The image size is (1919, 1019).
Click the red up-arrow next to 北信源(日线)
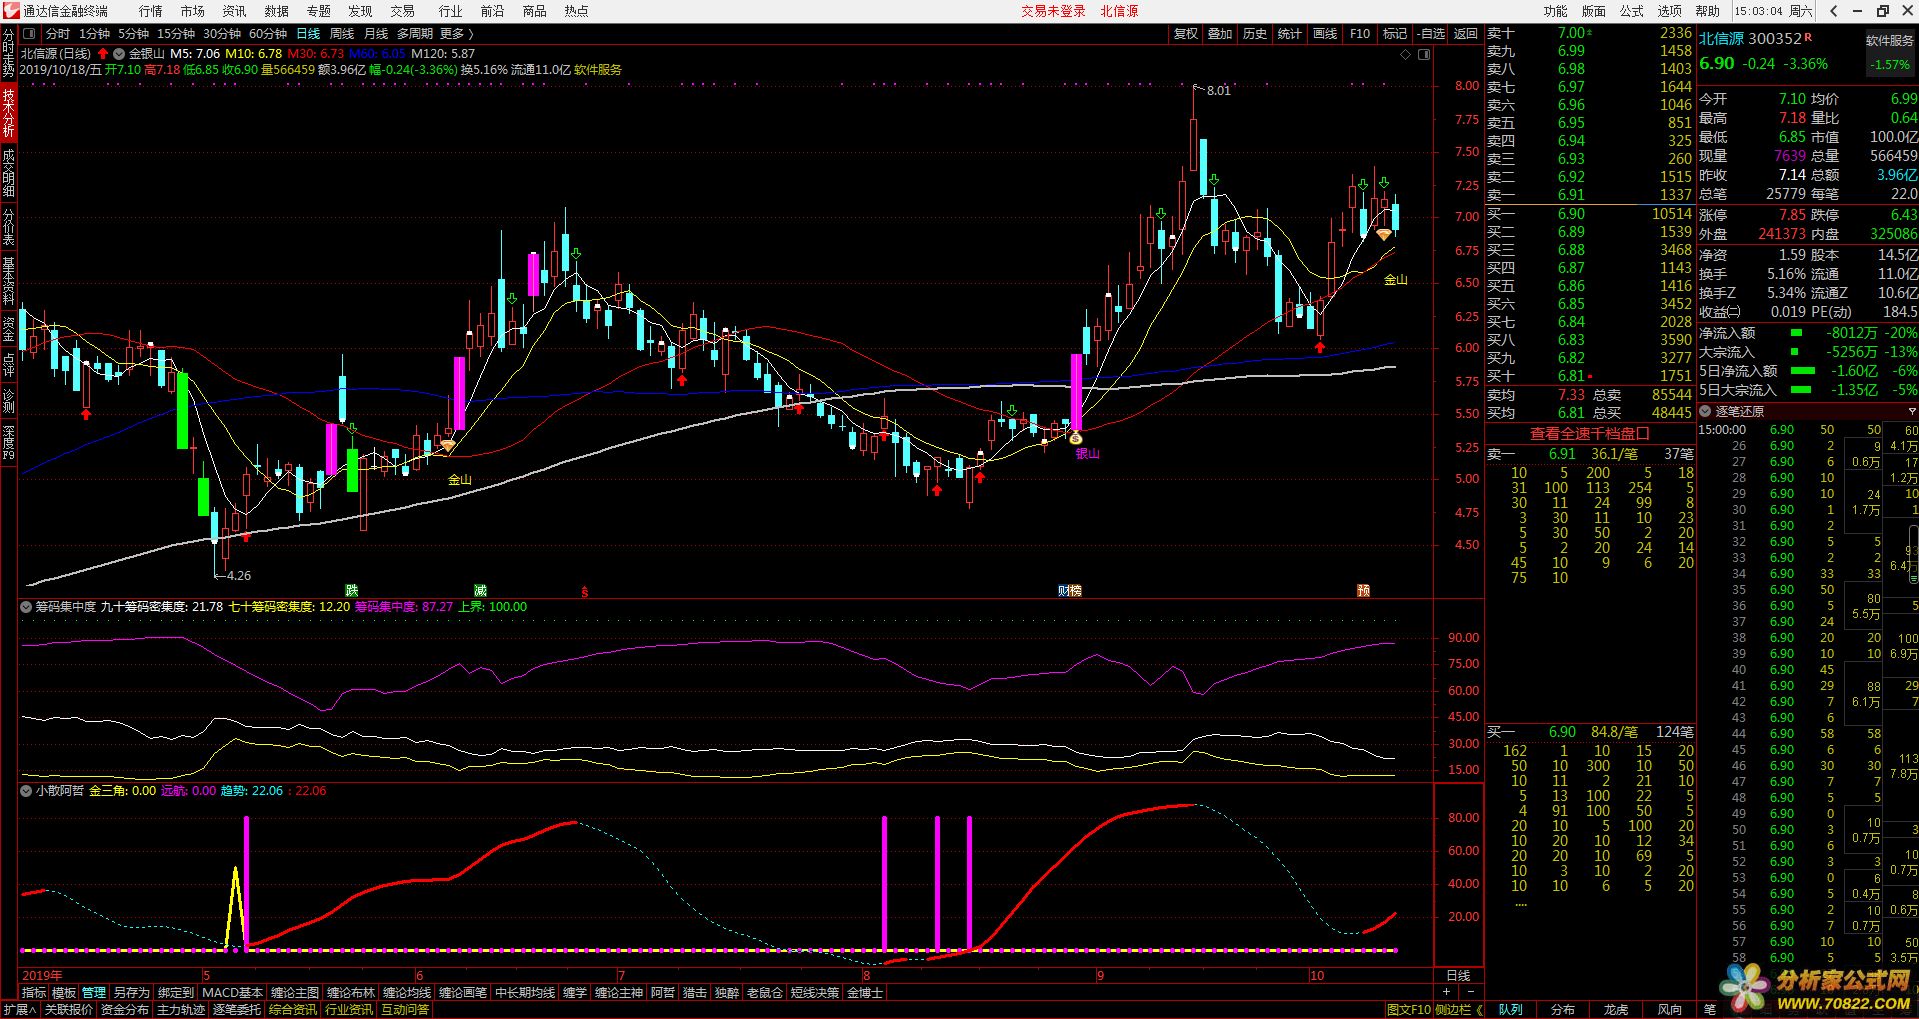[x=103, y=54]
